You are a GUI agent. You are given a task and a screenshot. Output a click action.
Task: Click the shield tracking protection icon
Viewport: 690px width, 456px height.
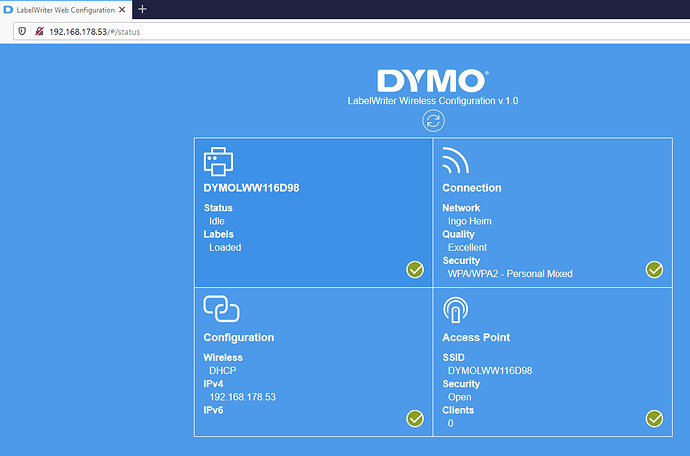[22, 31]
